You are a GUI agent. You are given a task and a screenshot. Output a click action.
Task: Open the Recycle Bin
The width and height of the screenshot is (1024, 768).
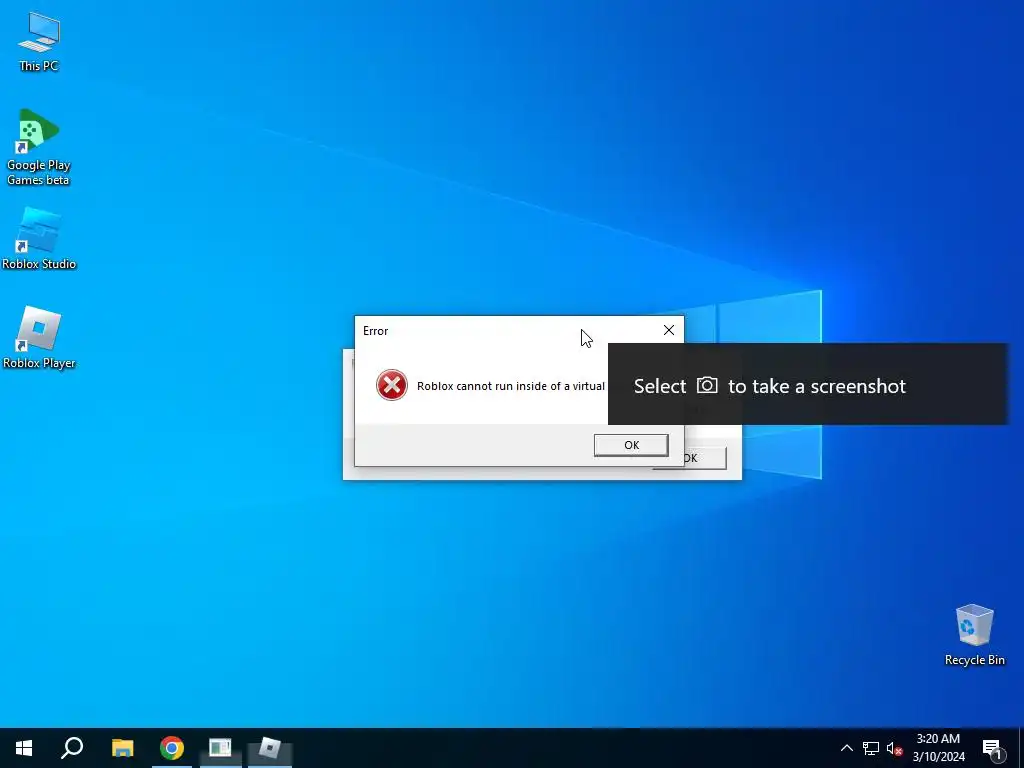tap(974, 635)
